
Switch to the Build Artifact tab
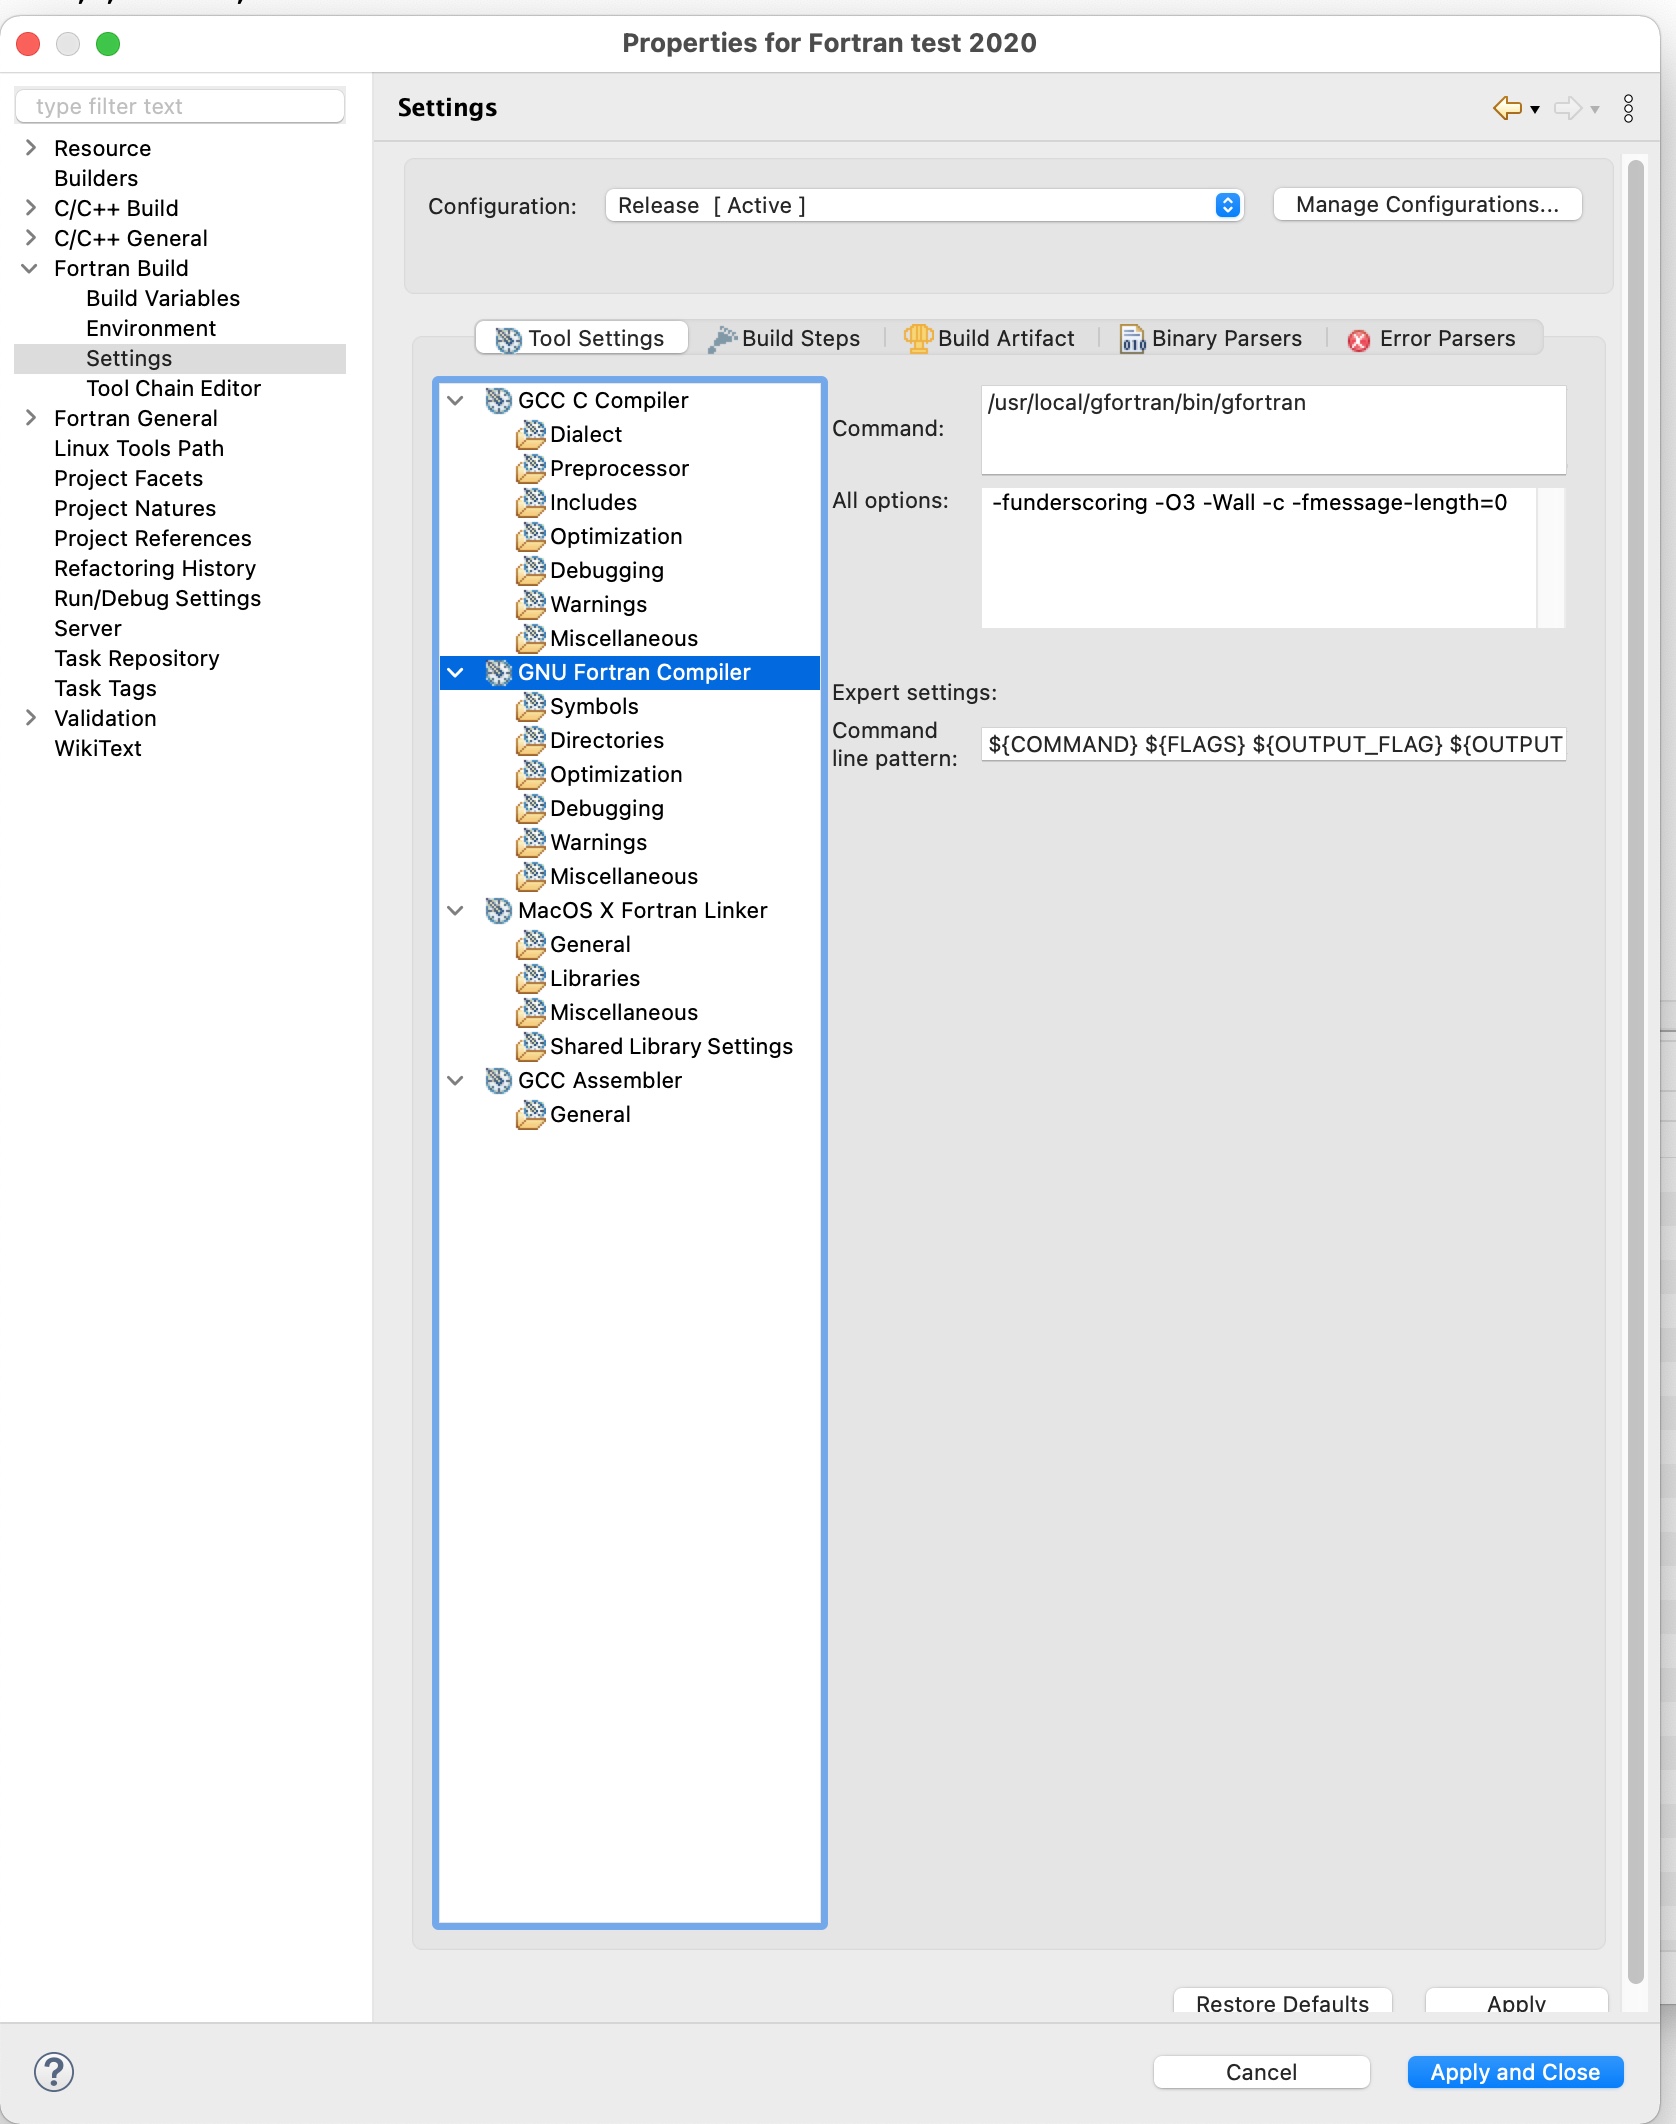(x=989, y=338)
